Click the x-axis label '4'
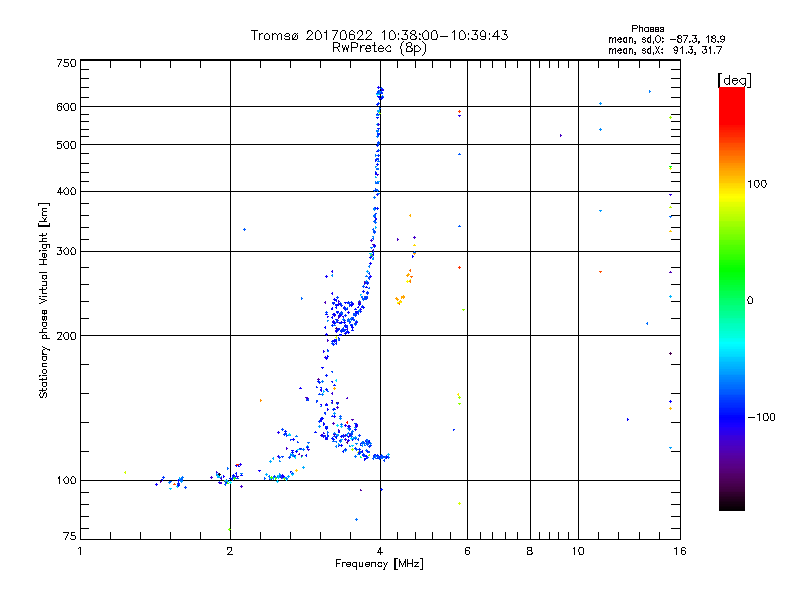Image resolution: width=800 pixels, height=600 pixels. (x=380, y=551)
